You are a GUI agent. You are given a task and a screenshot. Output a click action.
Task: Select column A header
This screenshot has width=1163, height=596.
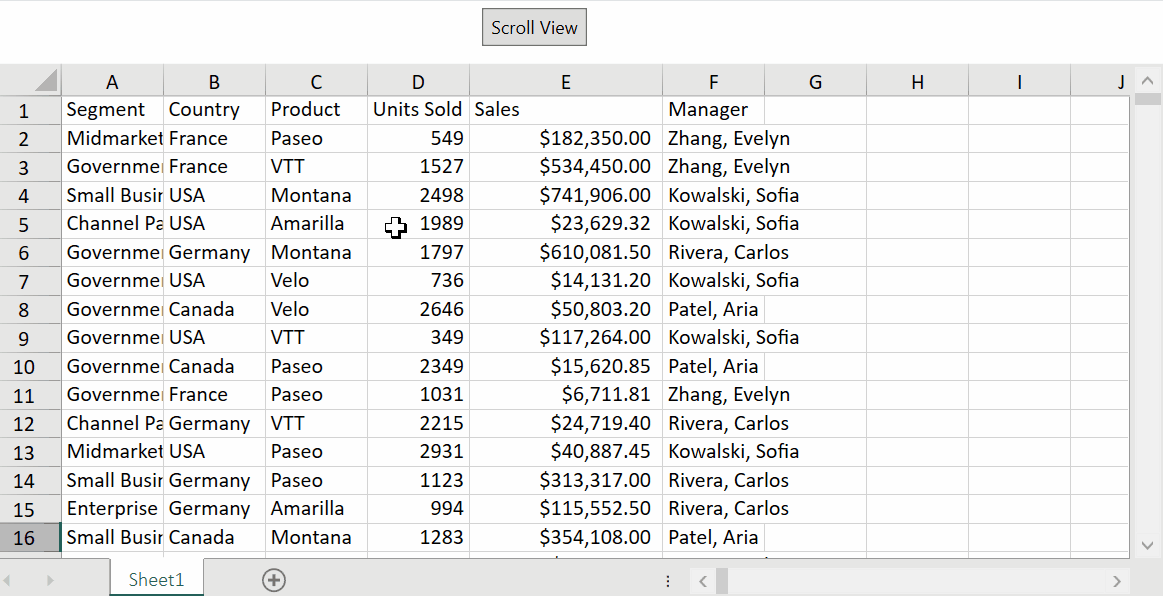[112, 82]
